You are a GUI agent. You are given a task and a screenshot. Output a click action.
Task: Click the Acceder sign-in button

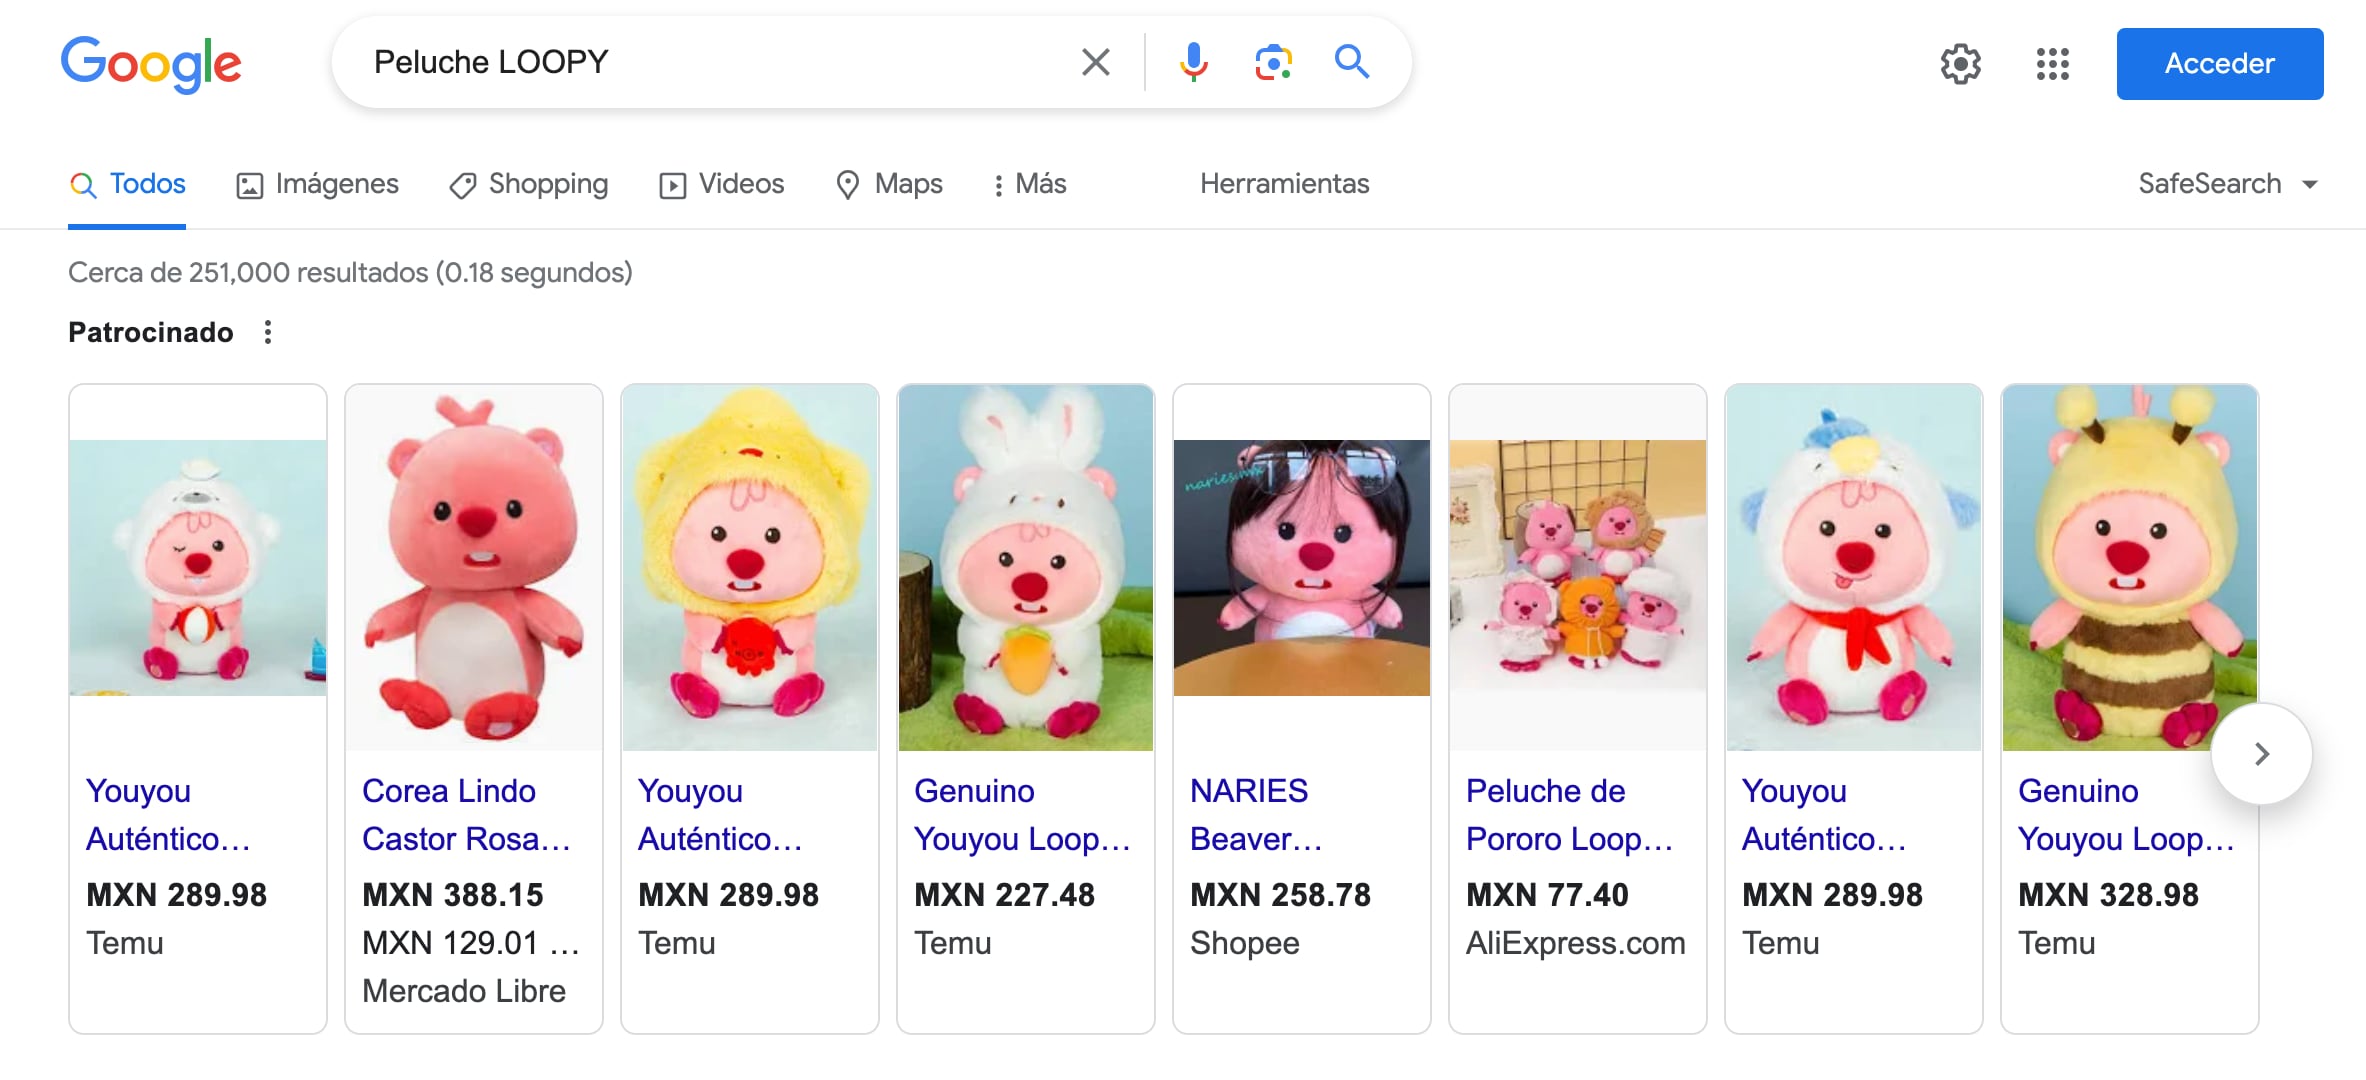2219,64
